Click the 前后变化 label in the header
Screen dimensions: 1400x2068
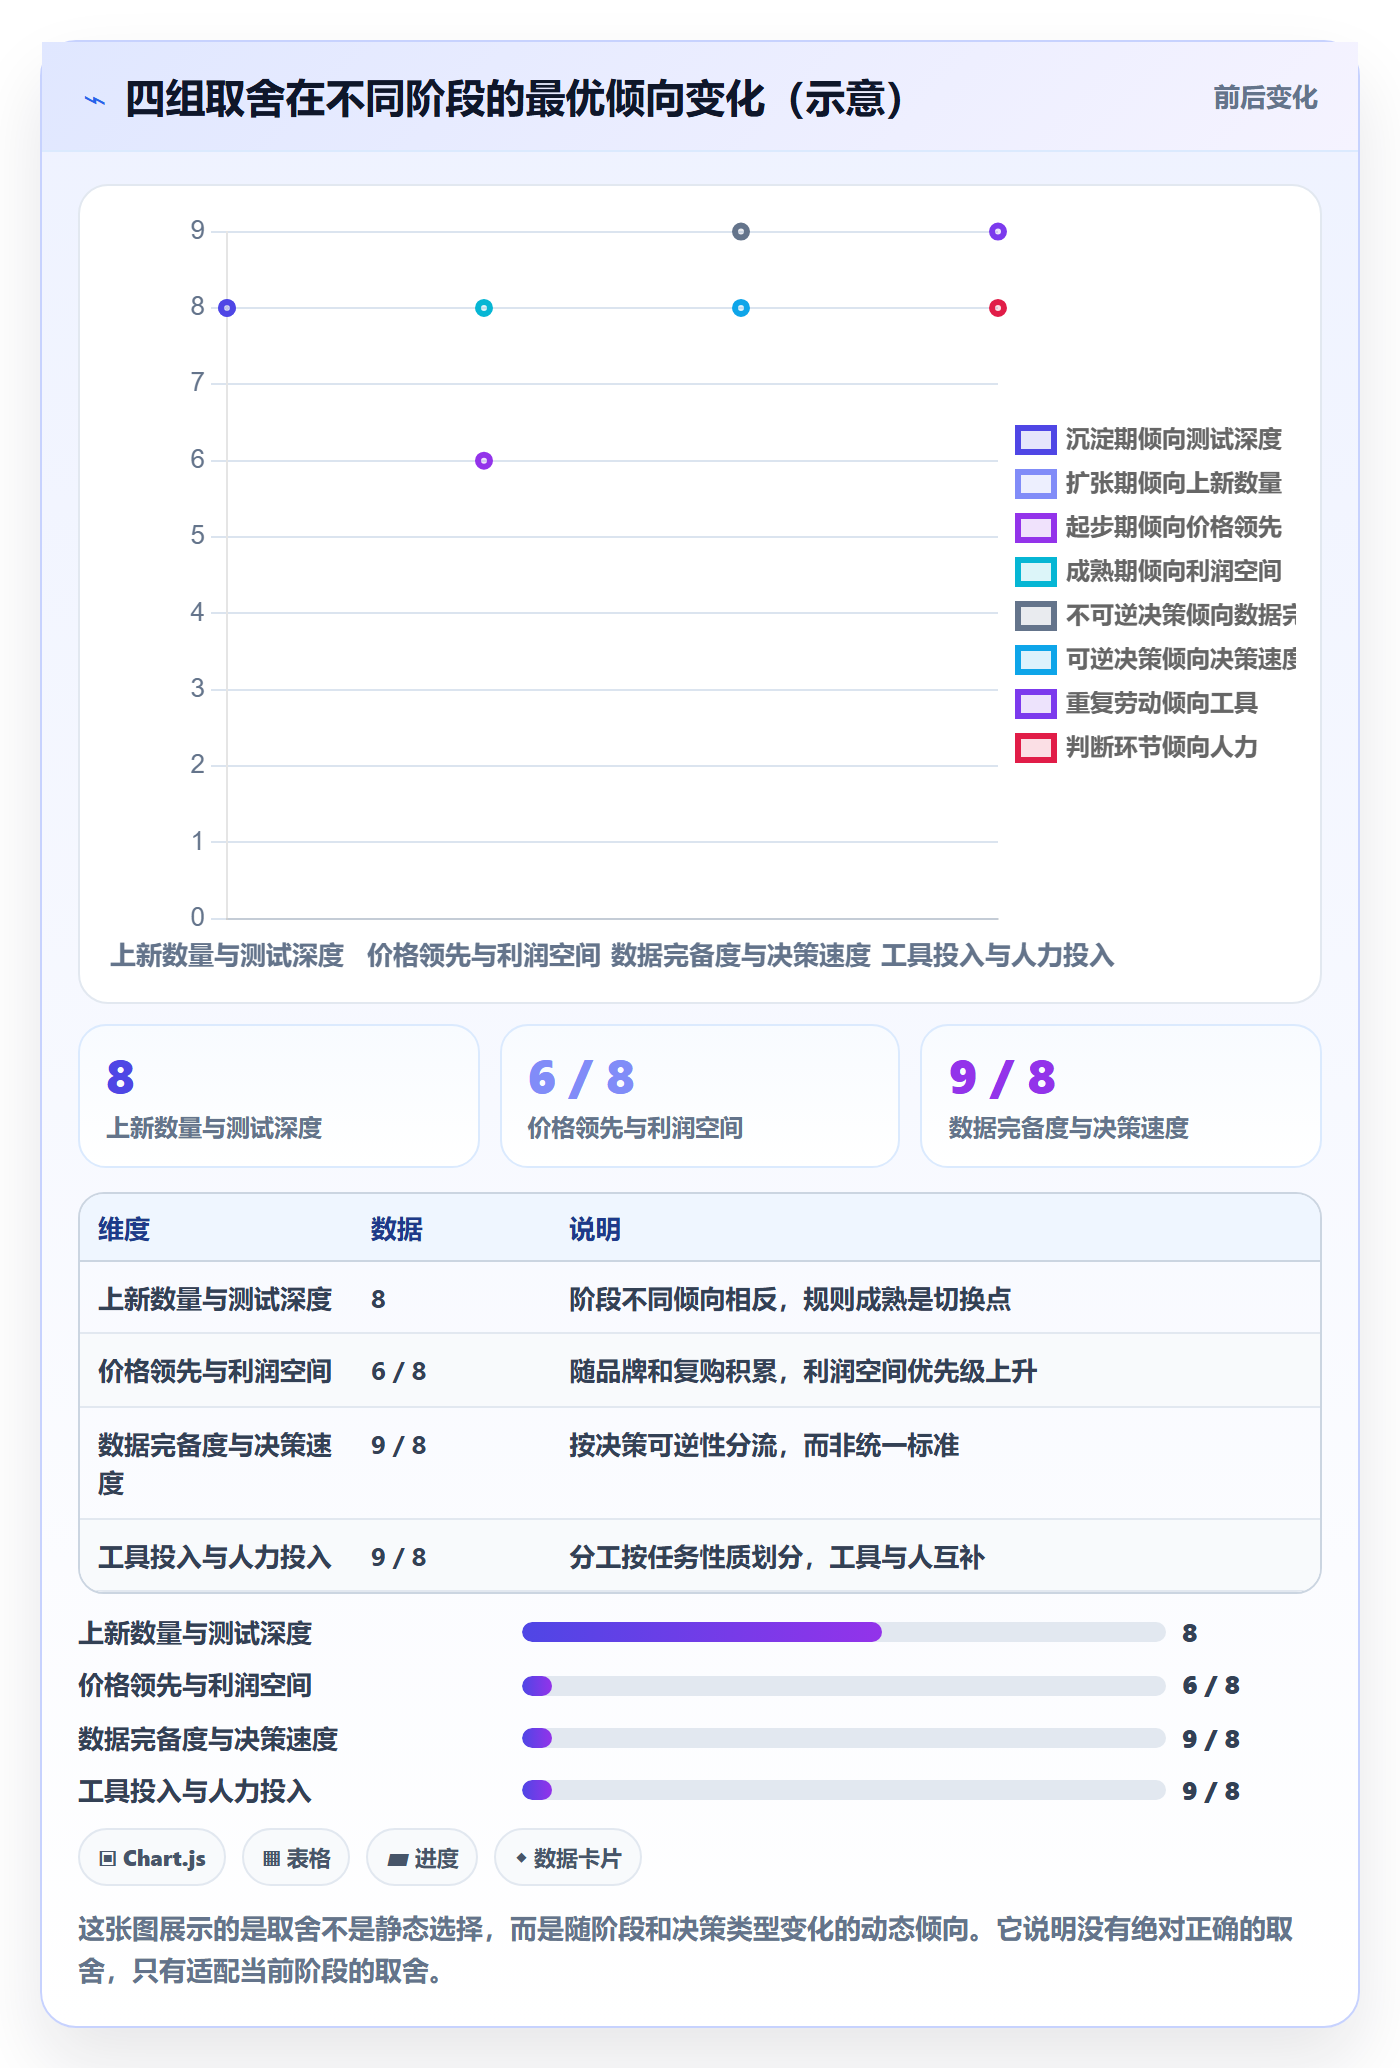click(x=1265, y=98)
